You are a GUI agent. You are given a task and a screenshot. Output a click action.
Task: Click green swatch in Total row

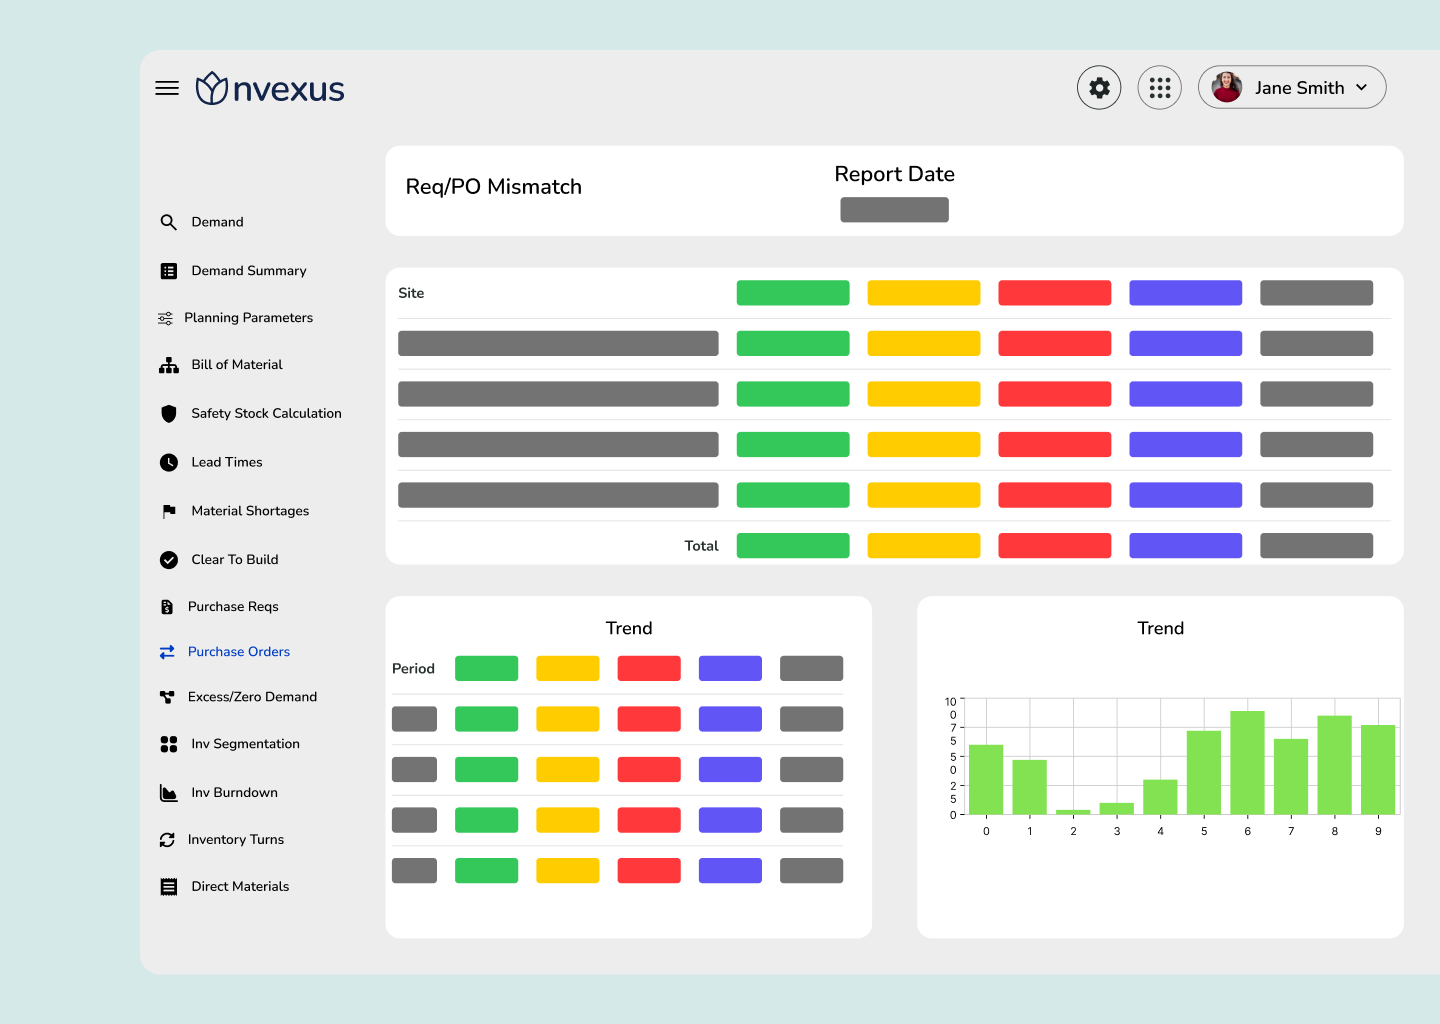coord(793,546)
